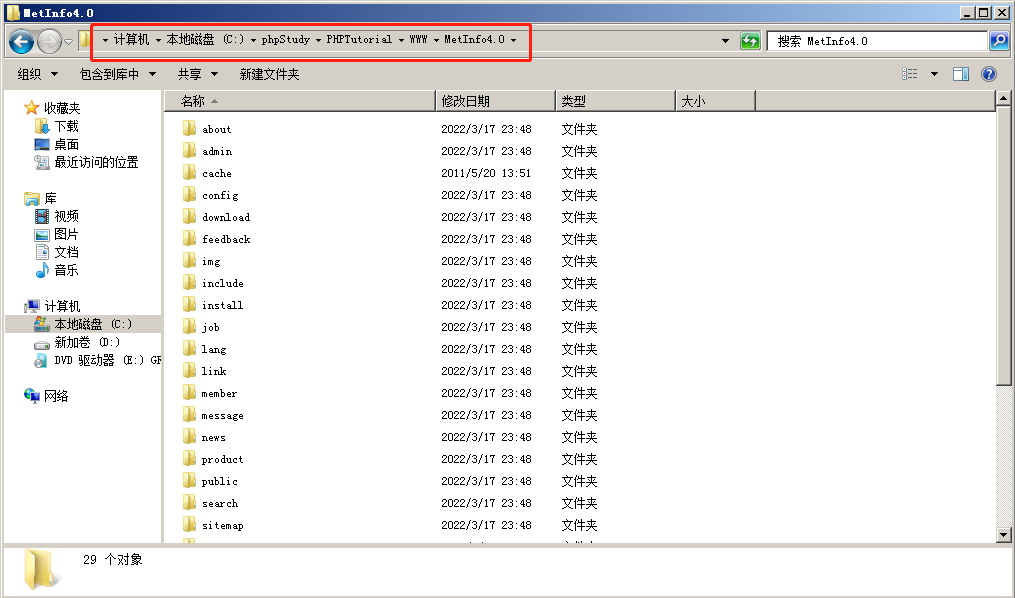Select the sitemap folder name
The image size is (1015, 598).
tap(222, 526)
